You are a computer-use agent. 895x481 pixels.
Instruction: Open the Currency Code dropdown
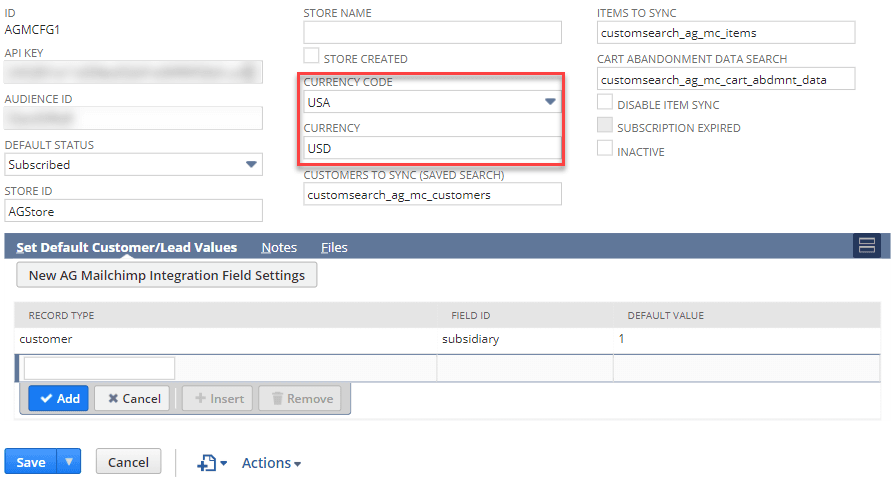(550, 102)
